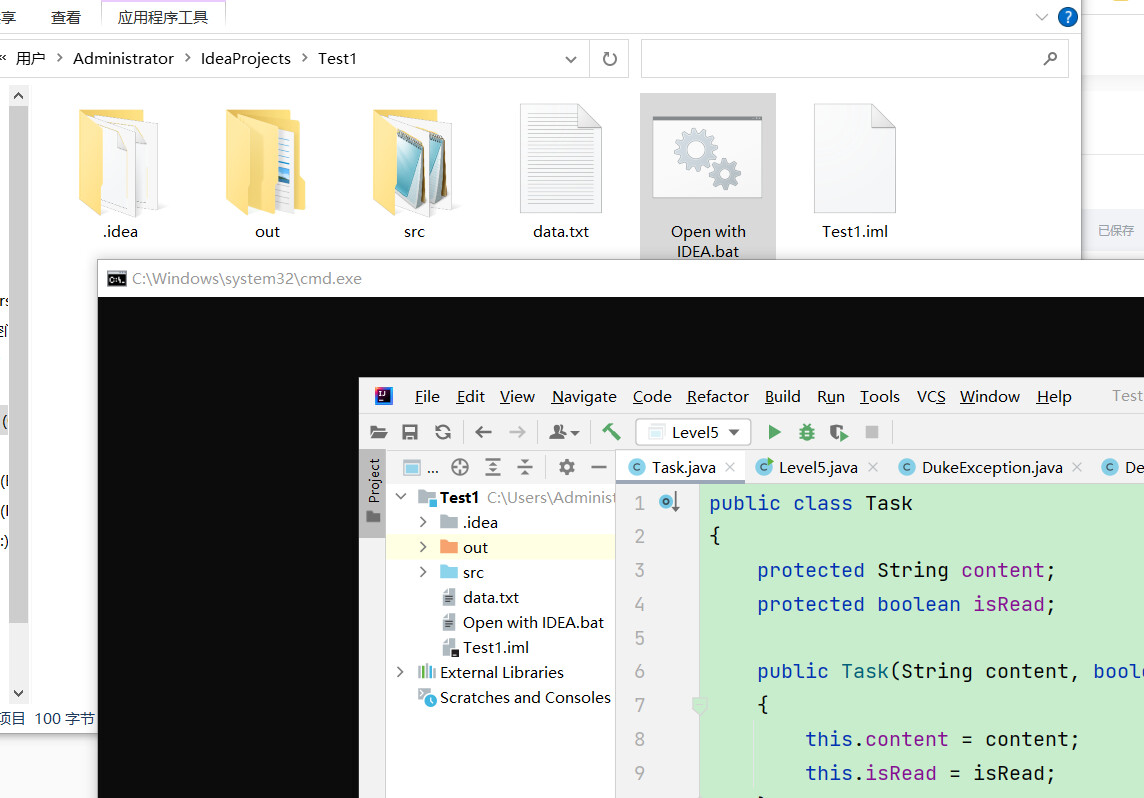Open the Refactor menu
The image size is (1144, 798).
(x=717, y=396)
